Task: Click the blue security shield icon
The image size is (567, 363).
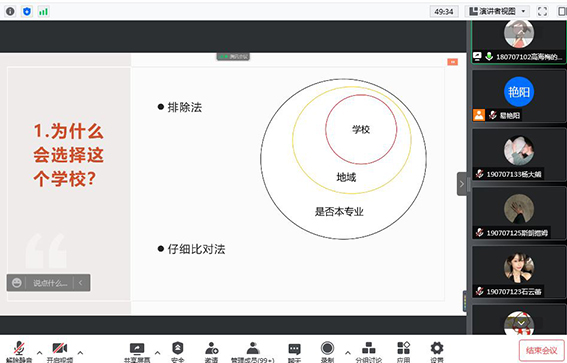Action: coord(27,12)
